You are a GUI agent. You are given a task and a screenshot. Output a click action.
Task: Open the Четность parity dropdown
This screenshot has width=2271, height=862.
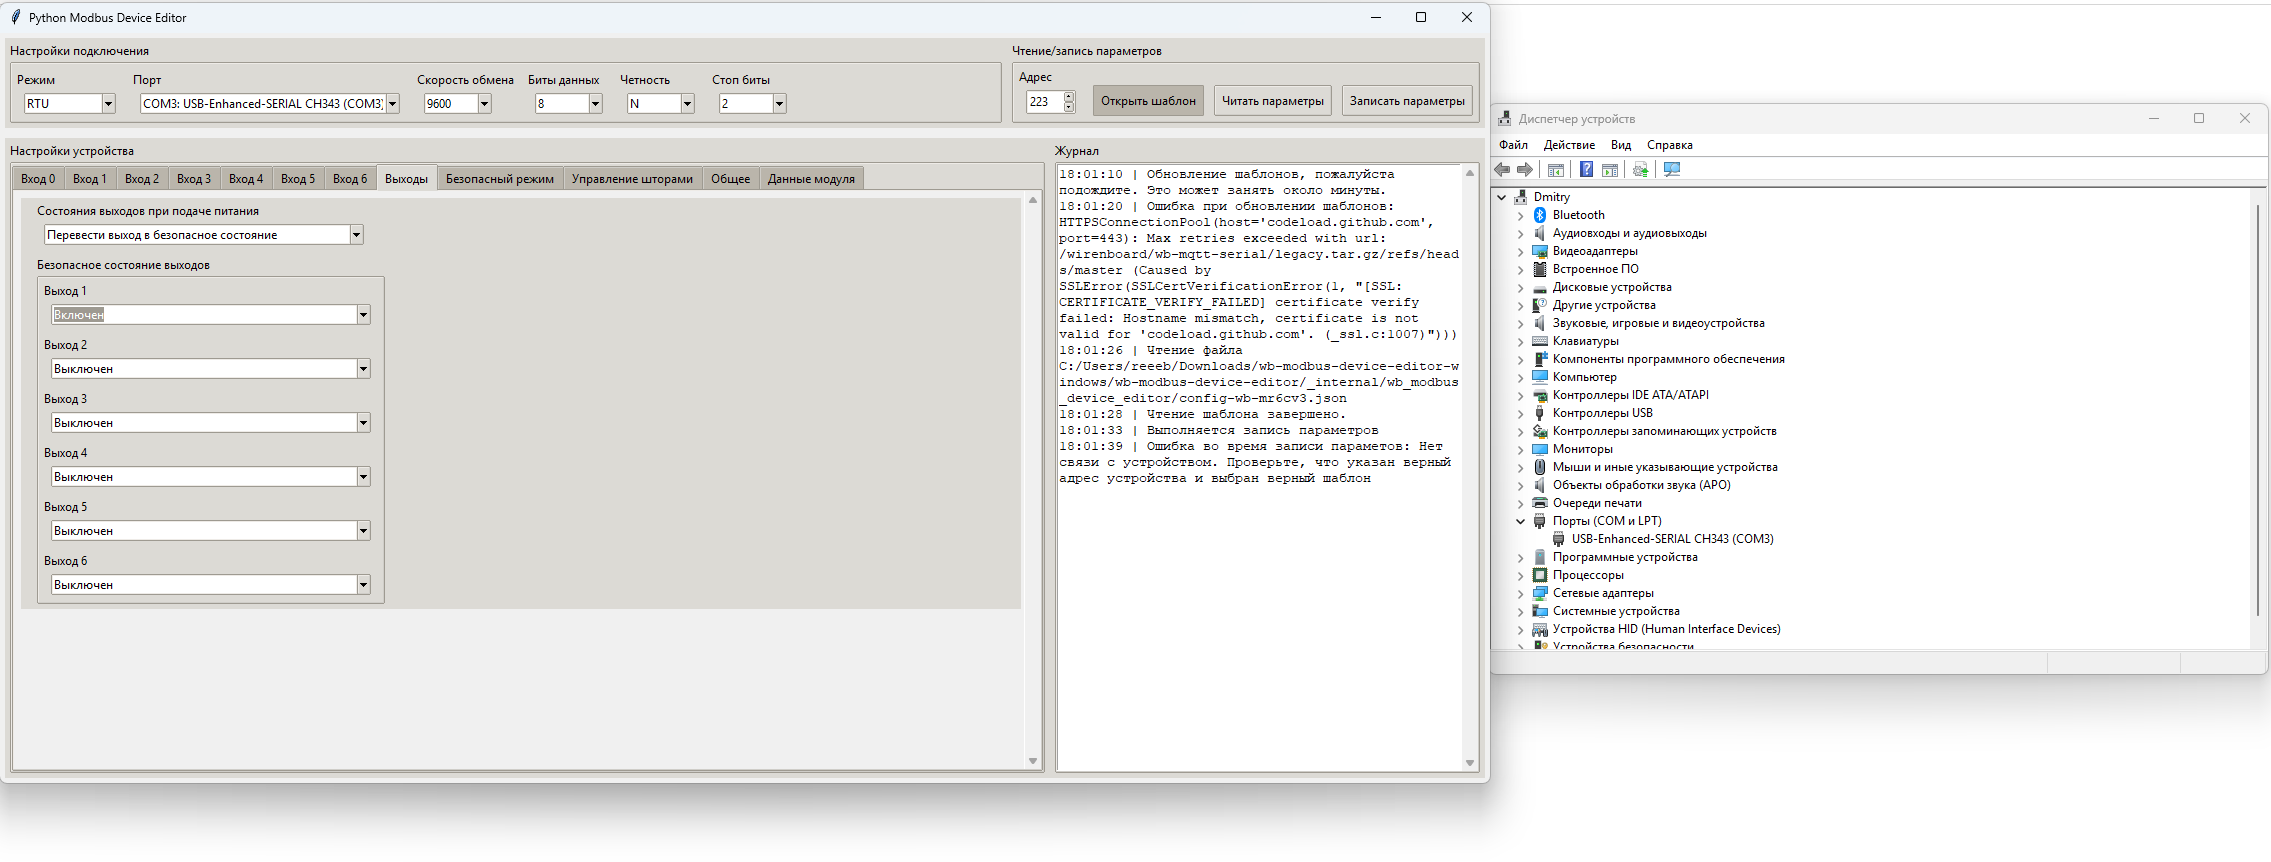click(687, 104)
